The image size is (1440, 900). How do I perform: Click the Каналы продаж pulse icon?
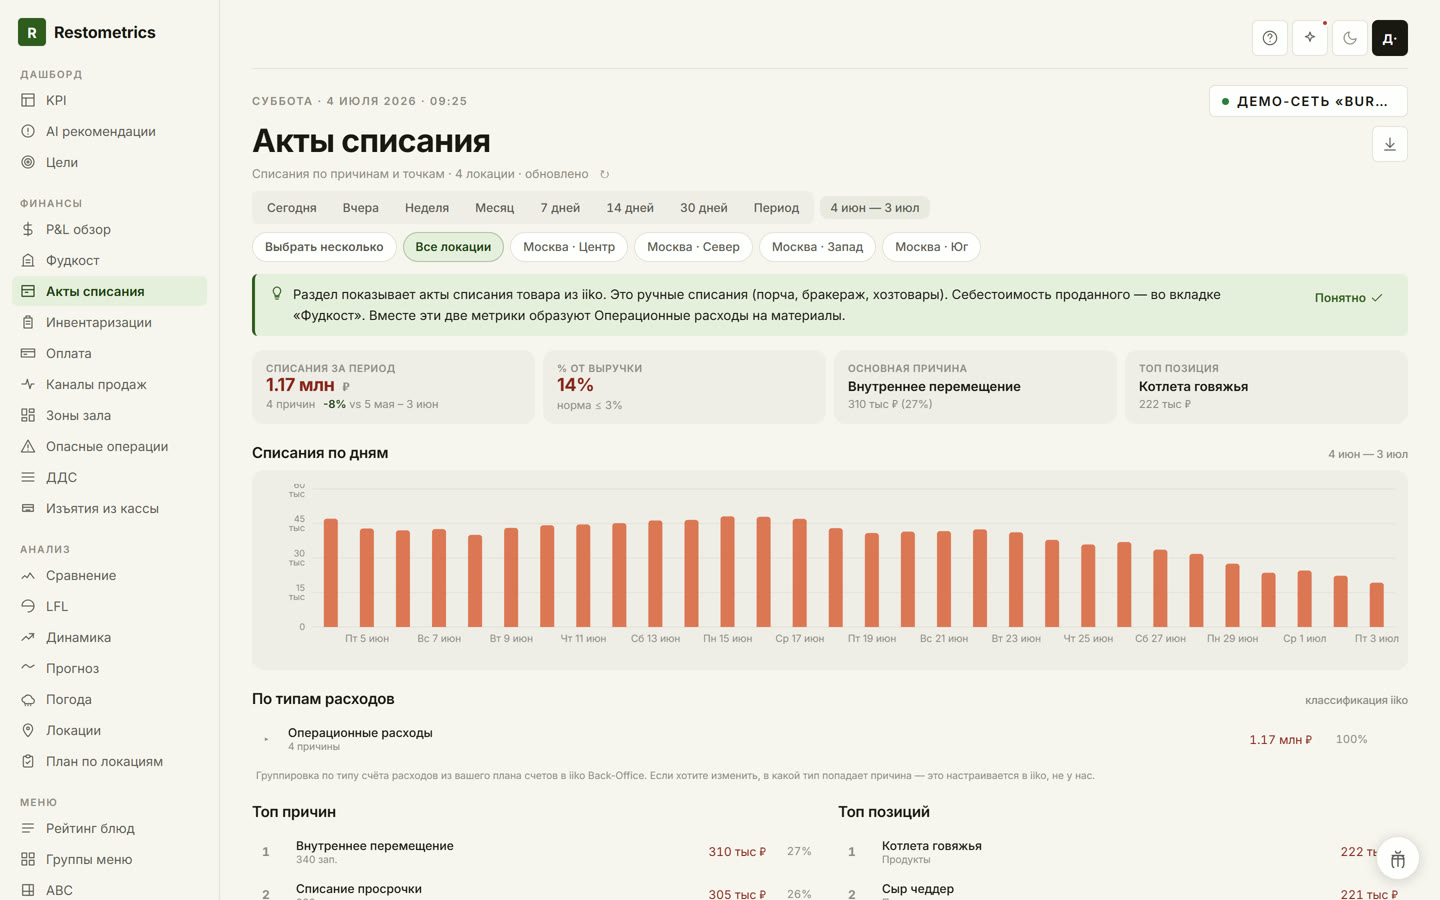28,384
